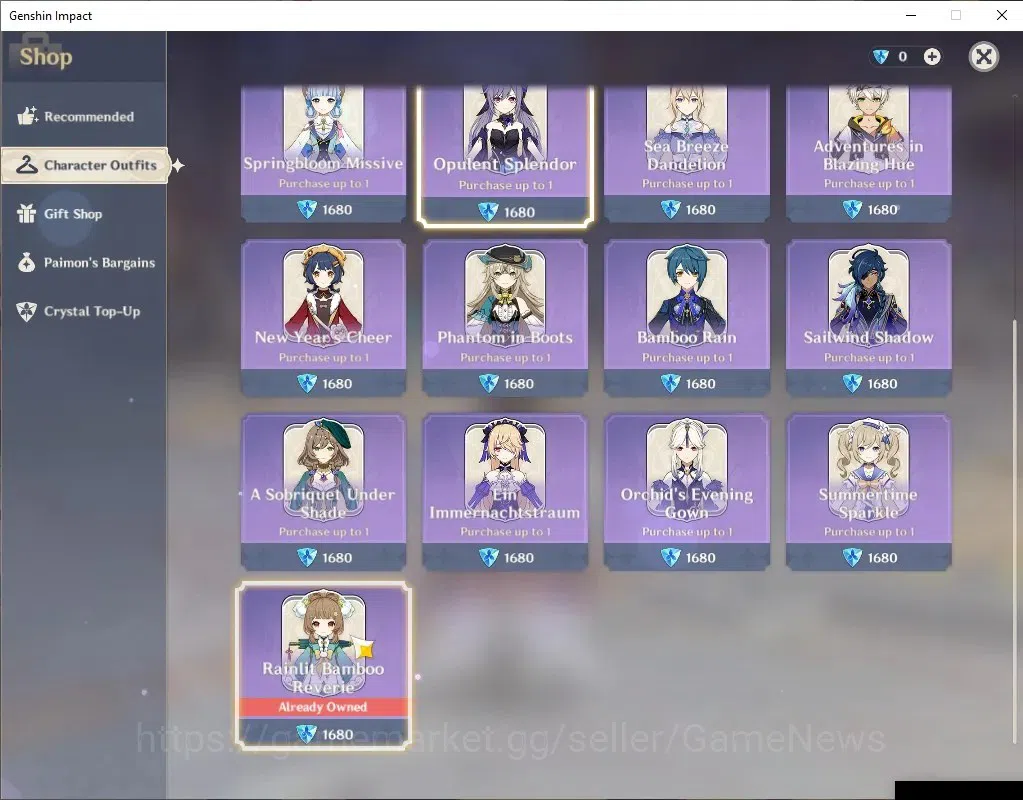The width and height of the screenshot is (1023, 800).
Task: Open the Recommended shop tab
Action: pyautogui.click(x=84, y=117)
